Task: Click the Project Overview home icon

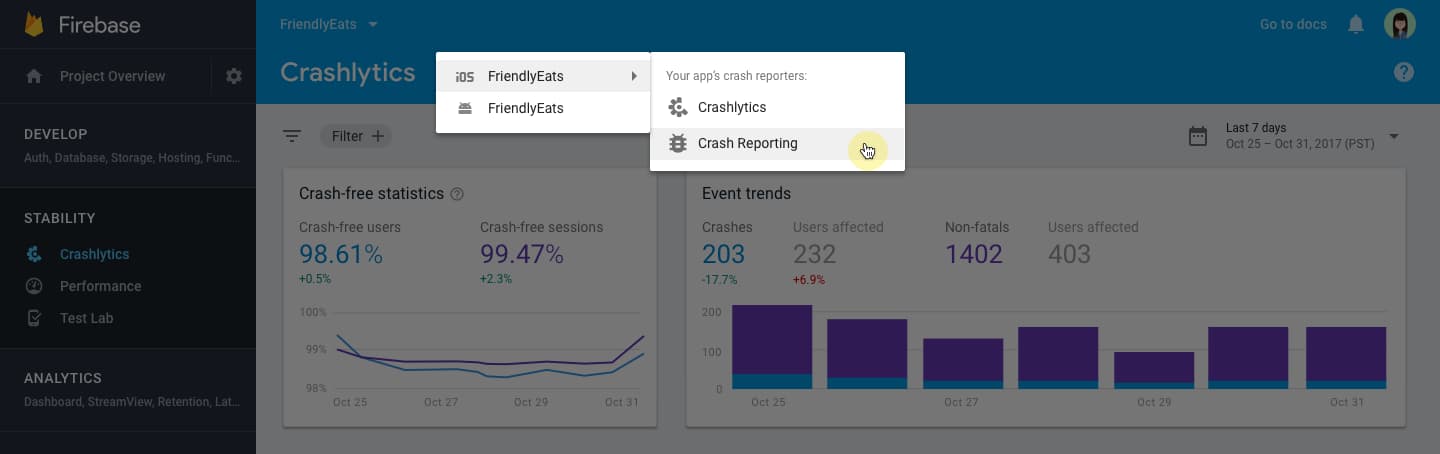Action: pyautogui.click(x=34, y=76)
